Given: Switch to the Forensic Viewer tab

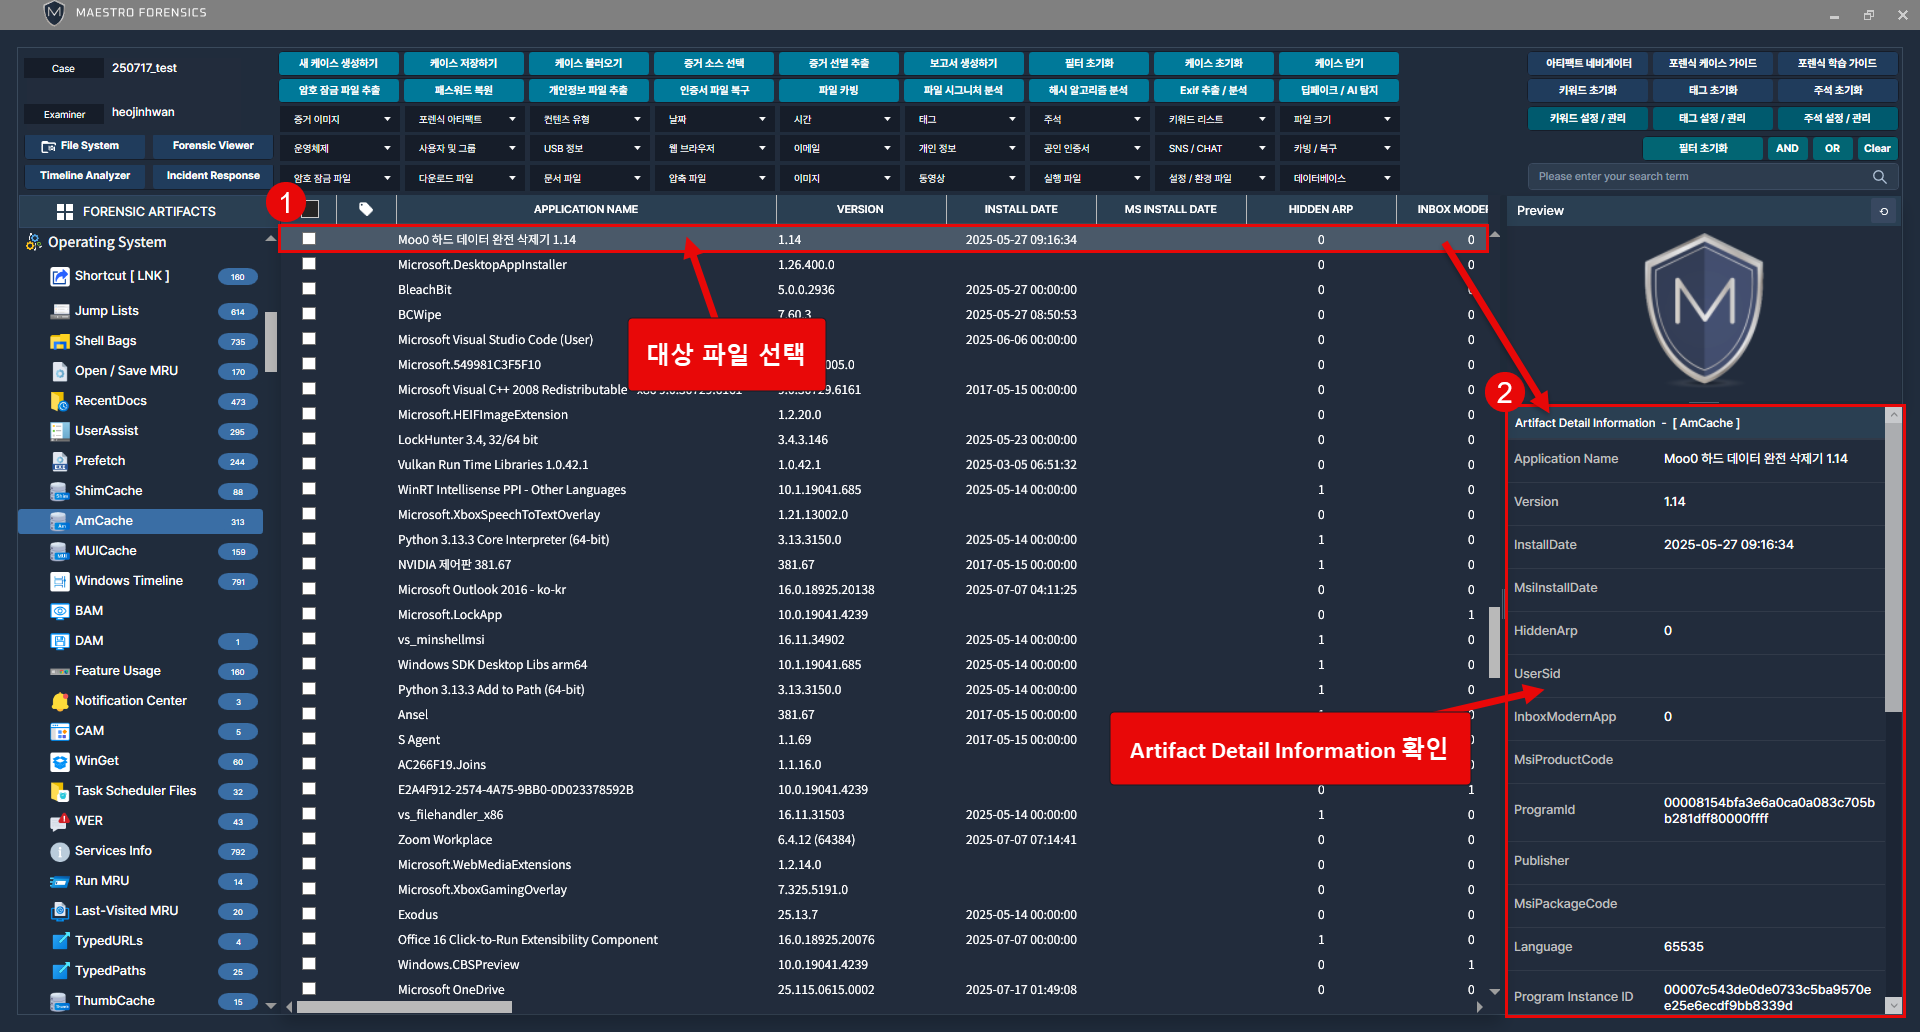Looking at the screenshot, I should [x=213, y=146].
